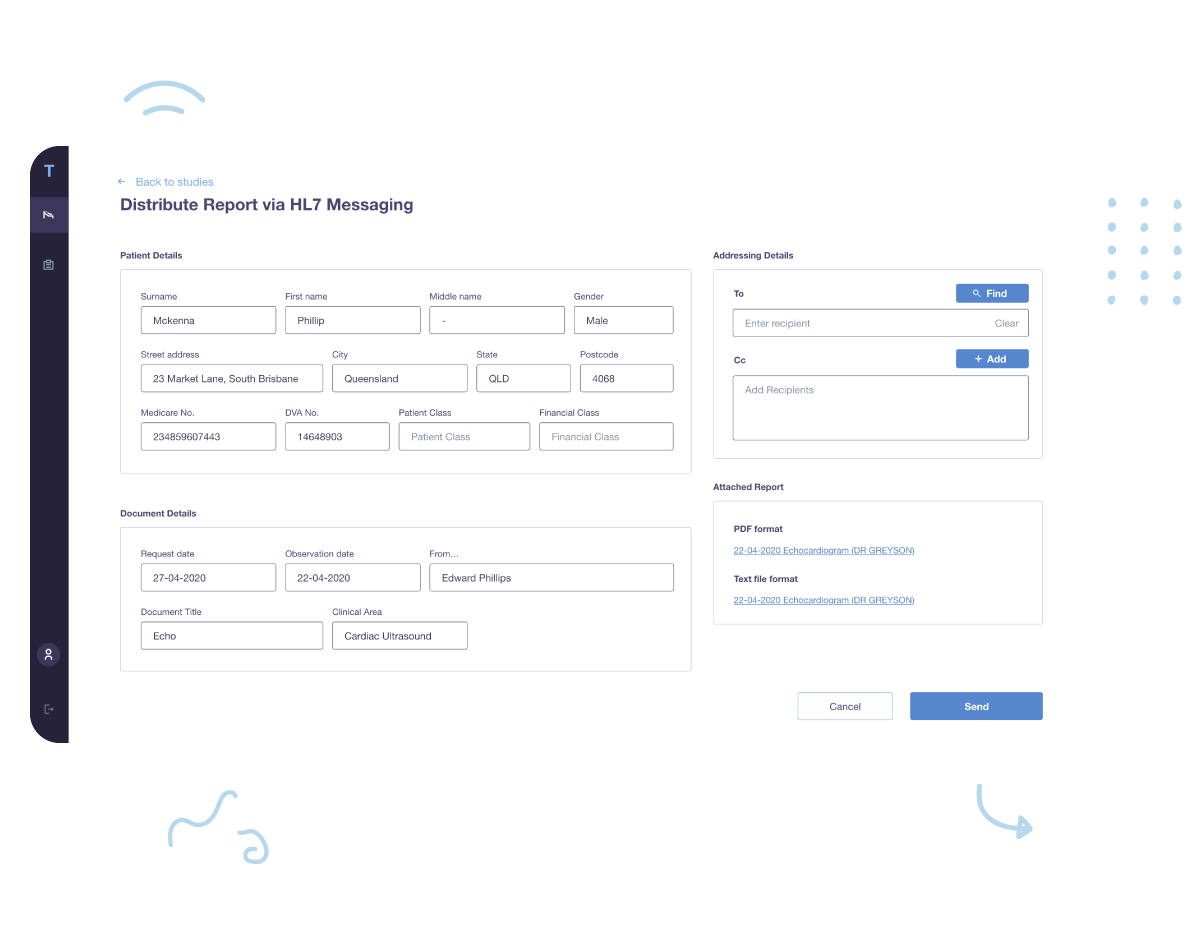Click the Cancel button
The image size is (1200, 952).
click(845, 706)
